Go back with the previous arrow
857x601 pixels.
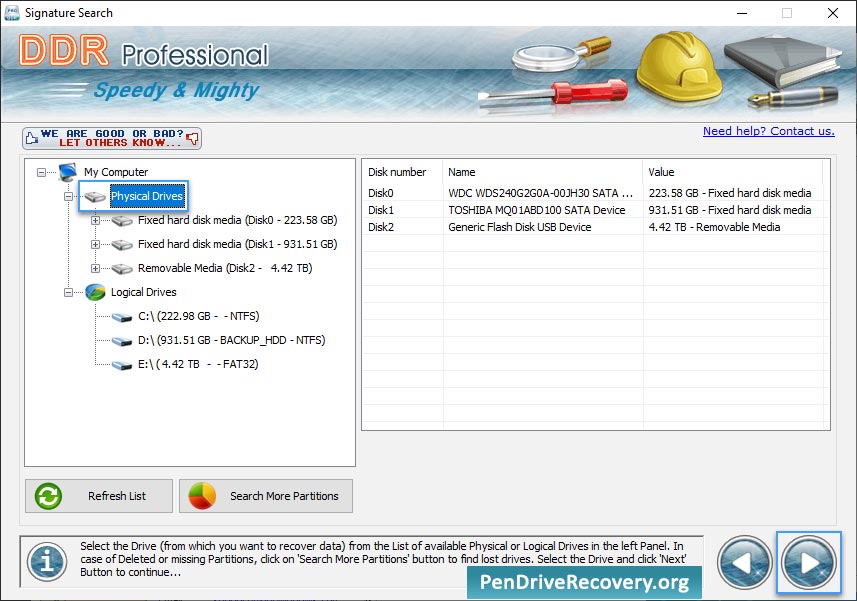tap(744, 563)
